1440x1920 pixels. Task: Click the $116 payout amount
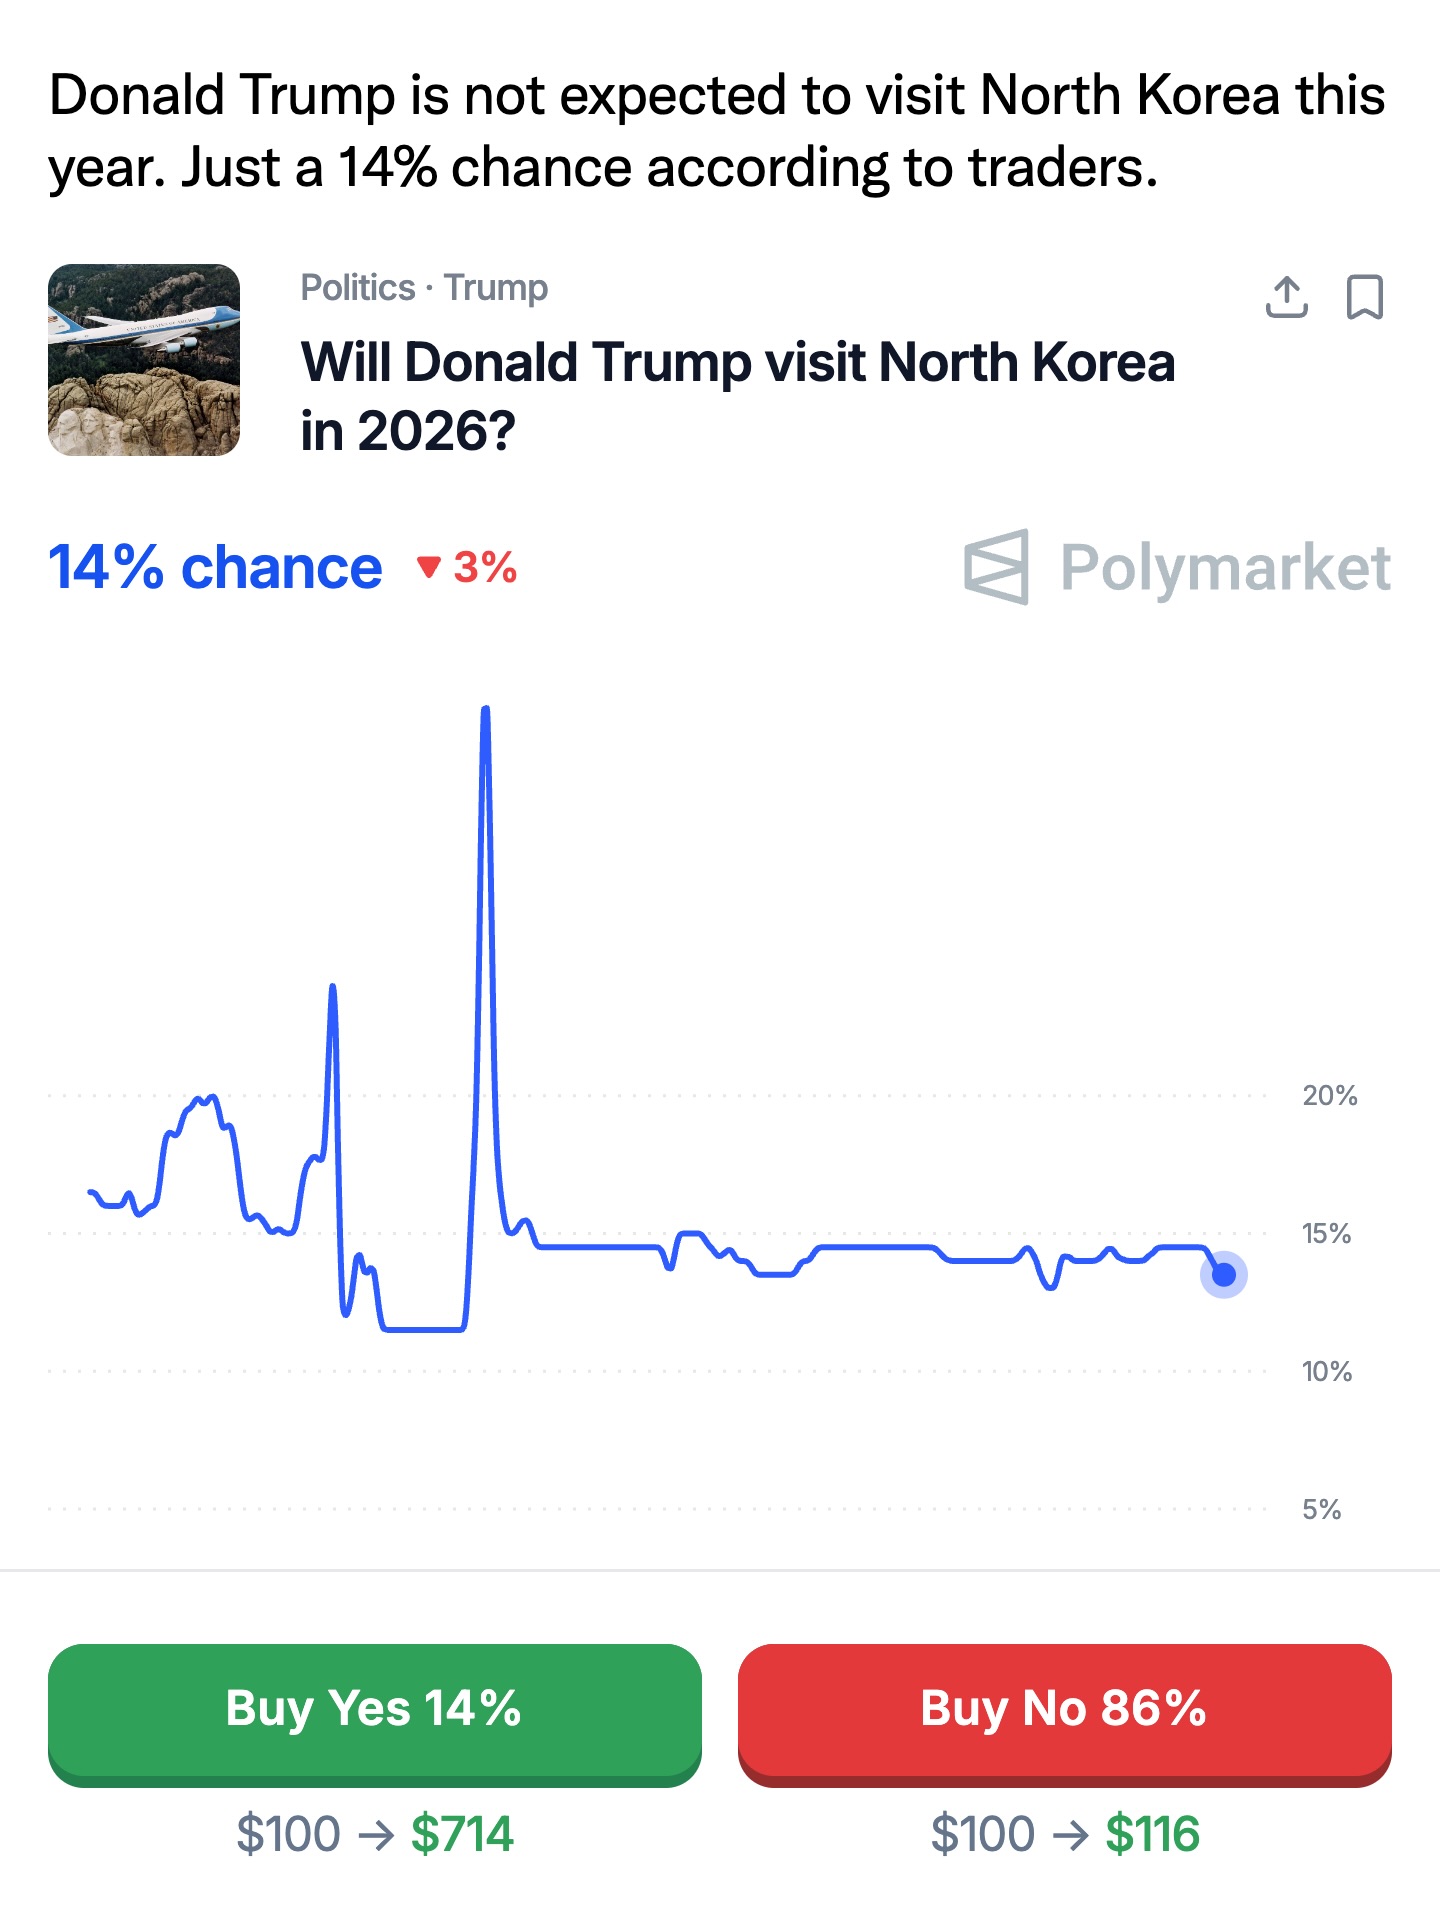click(x=1152, y=1834)
